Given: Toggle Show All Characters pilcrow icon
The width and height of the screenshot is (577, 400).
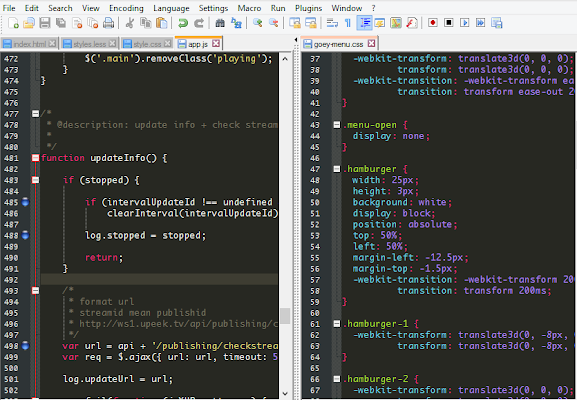Looking at the screenshot, I should click(348, 23).
